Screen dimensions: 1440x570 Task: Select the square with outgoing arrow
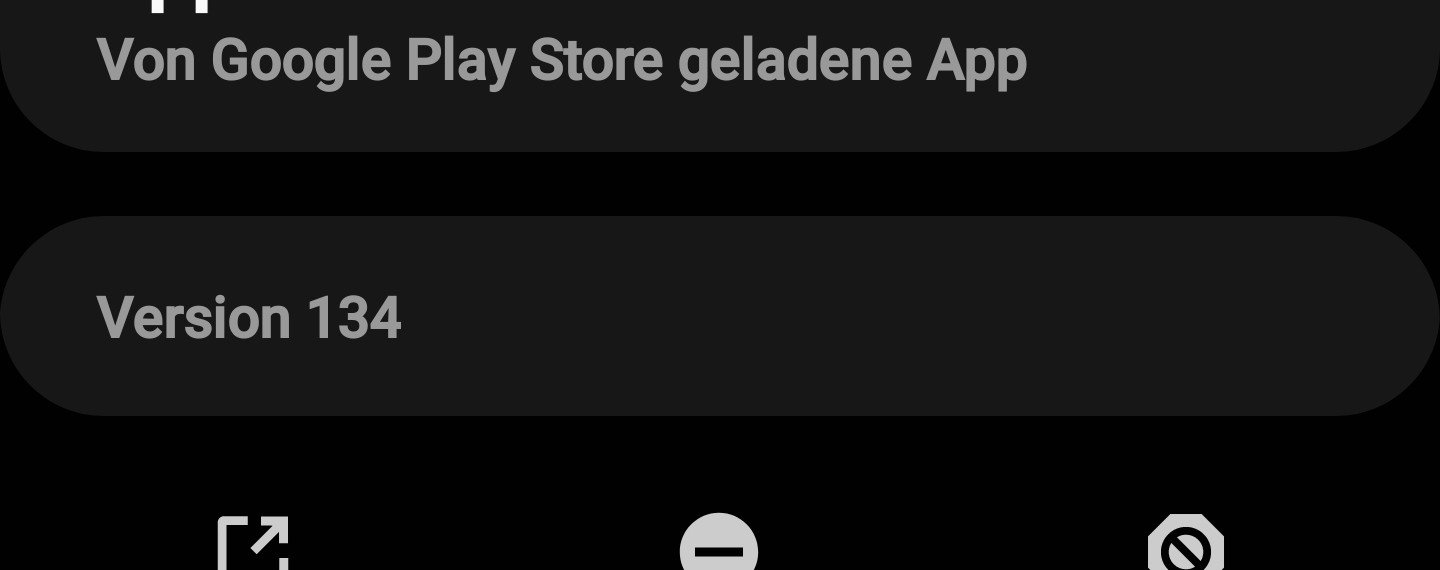pyautogui.click(x=253, y=543)
